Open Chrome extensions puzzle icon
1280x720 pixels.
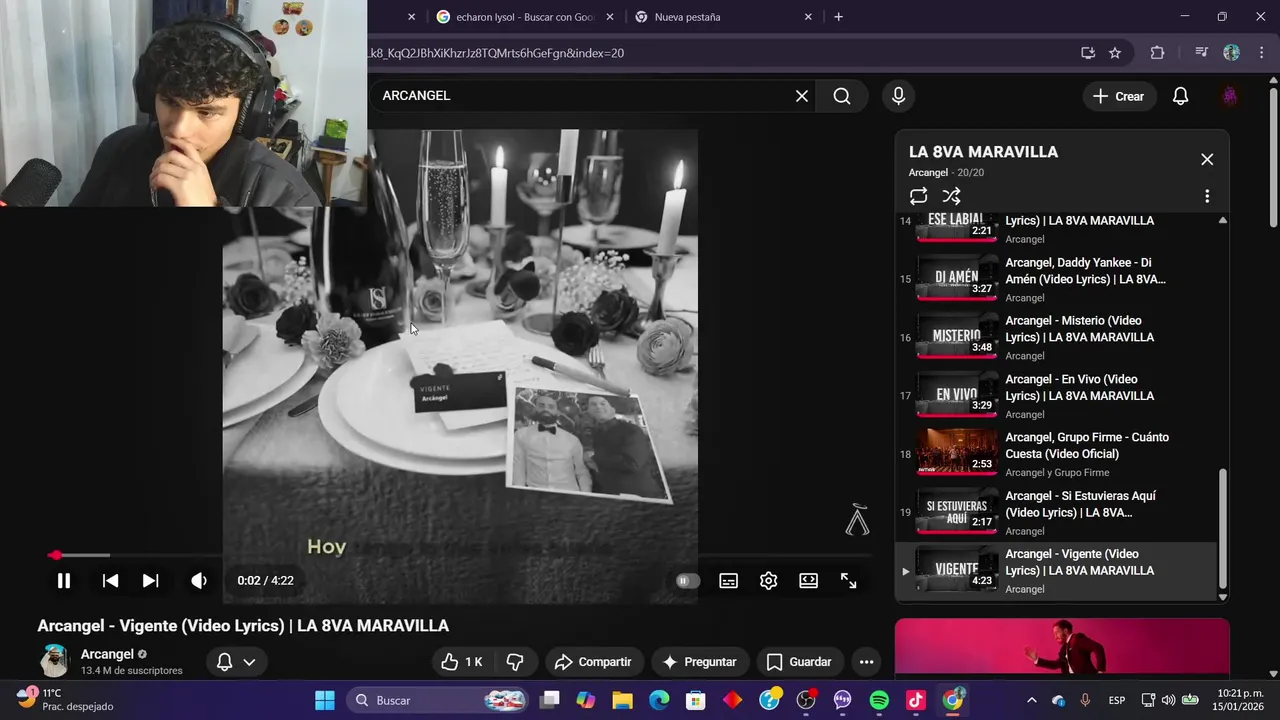tap(1157, 53)
